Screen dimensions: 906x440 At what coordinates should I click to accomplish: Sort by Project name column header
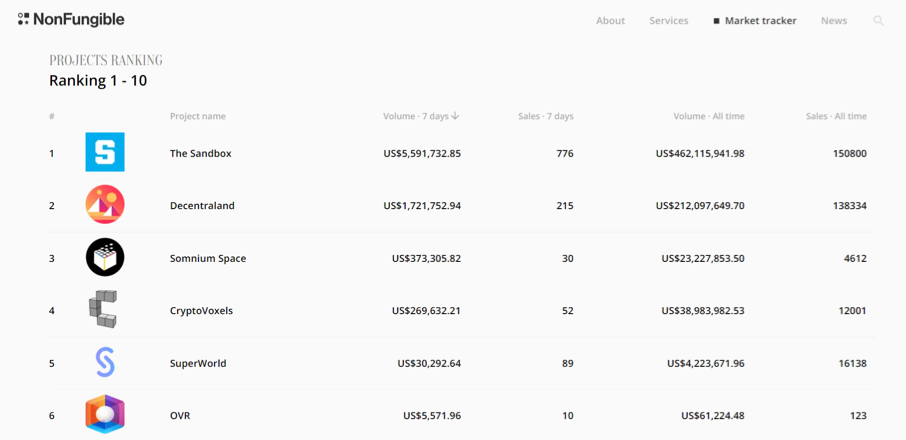pyautogui.click(x=198, y=116)
